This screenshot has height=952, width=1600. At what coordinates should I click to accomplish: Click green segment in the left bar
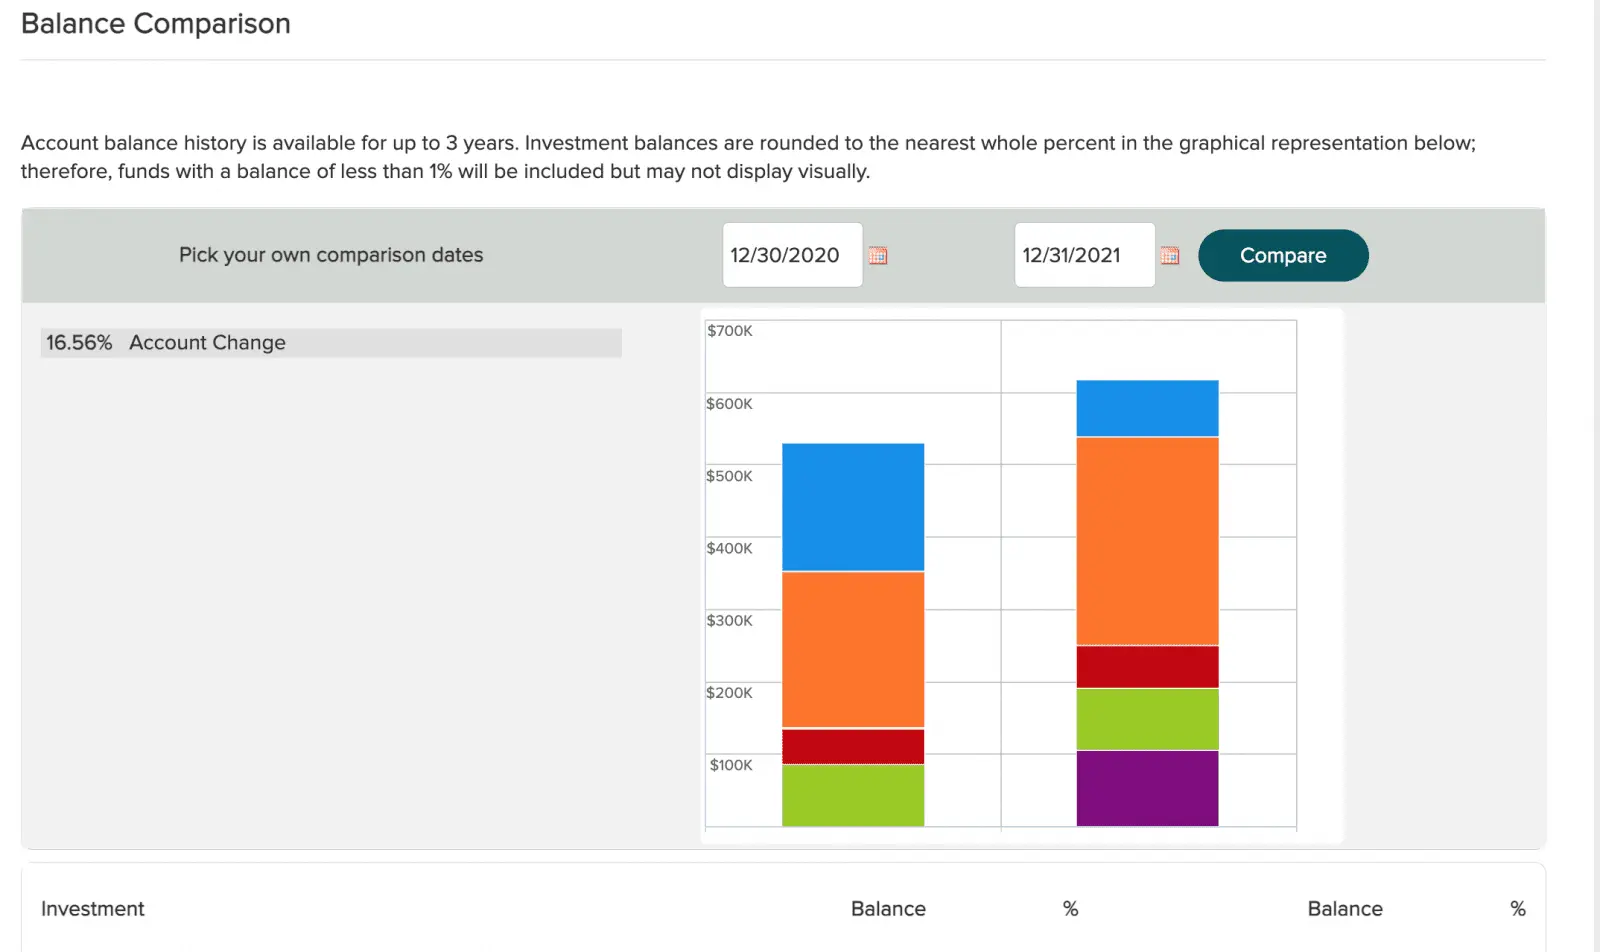coord(852,795)
